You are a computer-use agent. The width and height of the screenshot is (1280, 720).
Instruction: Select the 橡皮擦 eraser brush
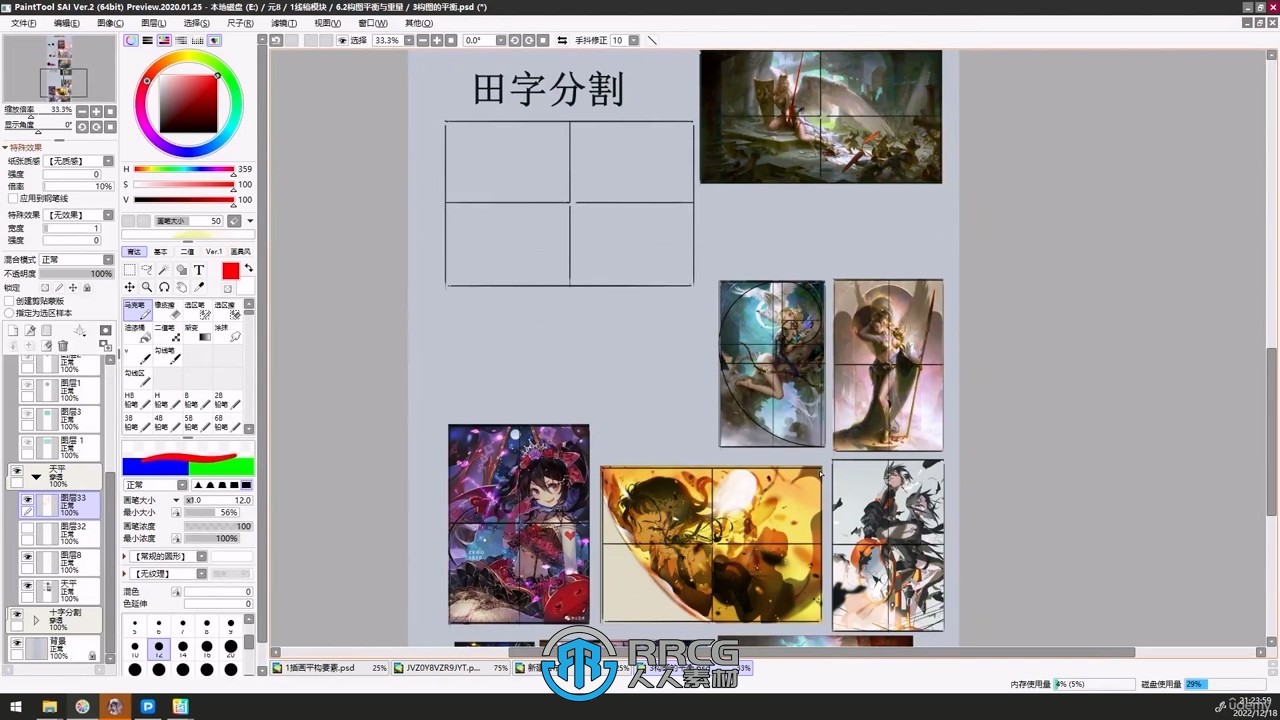pos(167,311)
